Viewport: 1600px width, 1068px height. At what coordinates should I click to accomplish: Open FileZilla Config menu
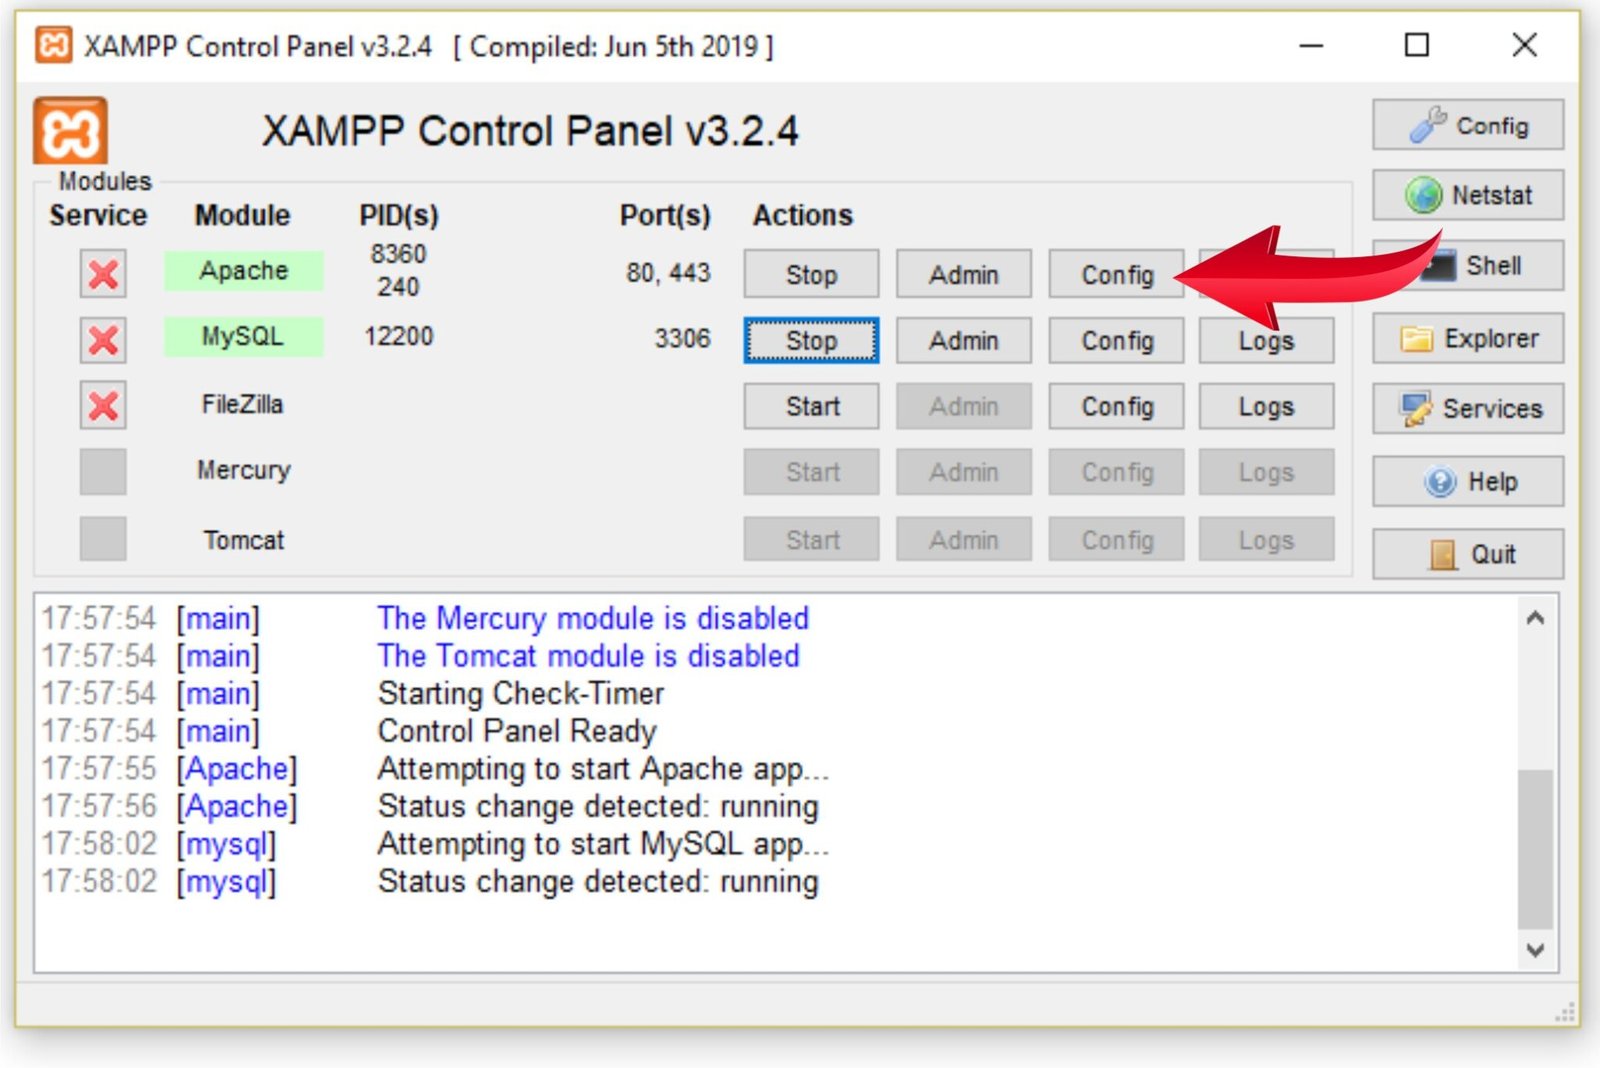(x=1116, y=406)
